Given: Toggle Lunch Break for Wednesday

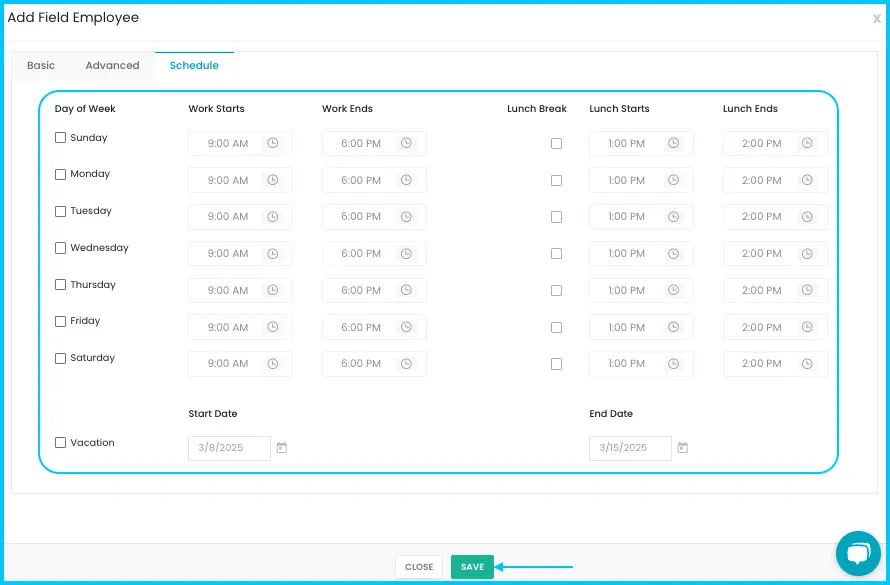Looking at the screenshot, I should pyautogui.click(x=556, y=254).
